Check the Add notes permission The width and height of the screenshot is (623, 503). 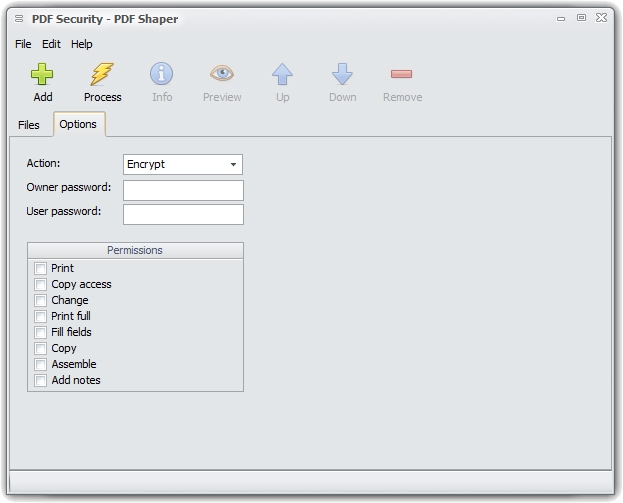tap(40, 380)
